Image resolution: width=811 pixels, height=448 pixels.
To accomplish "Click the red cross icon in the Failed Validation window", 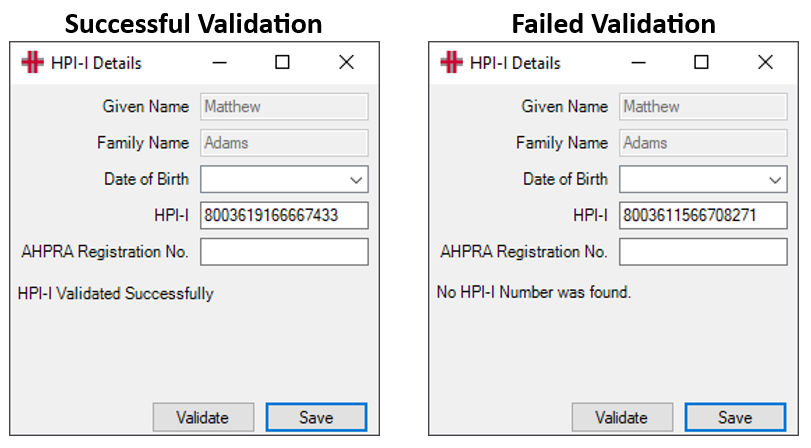I will click(451, 63).
